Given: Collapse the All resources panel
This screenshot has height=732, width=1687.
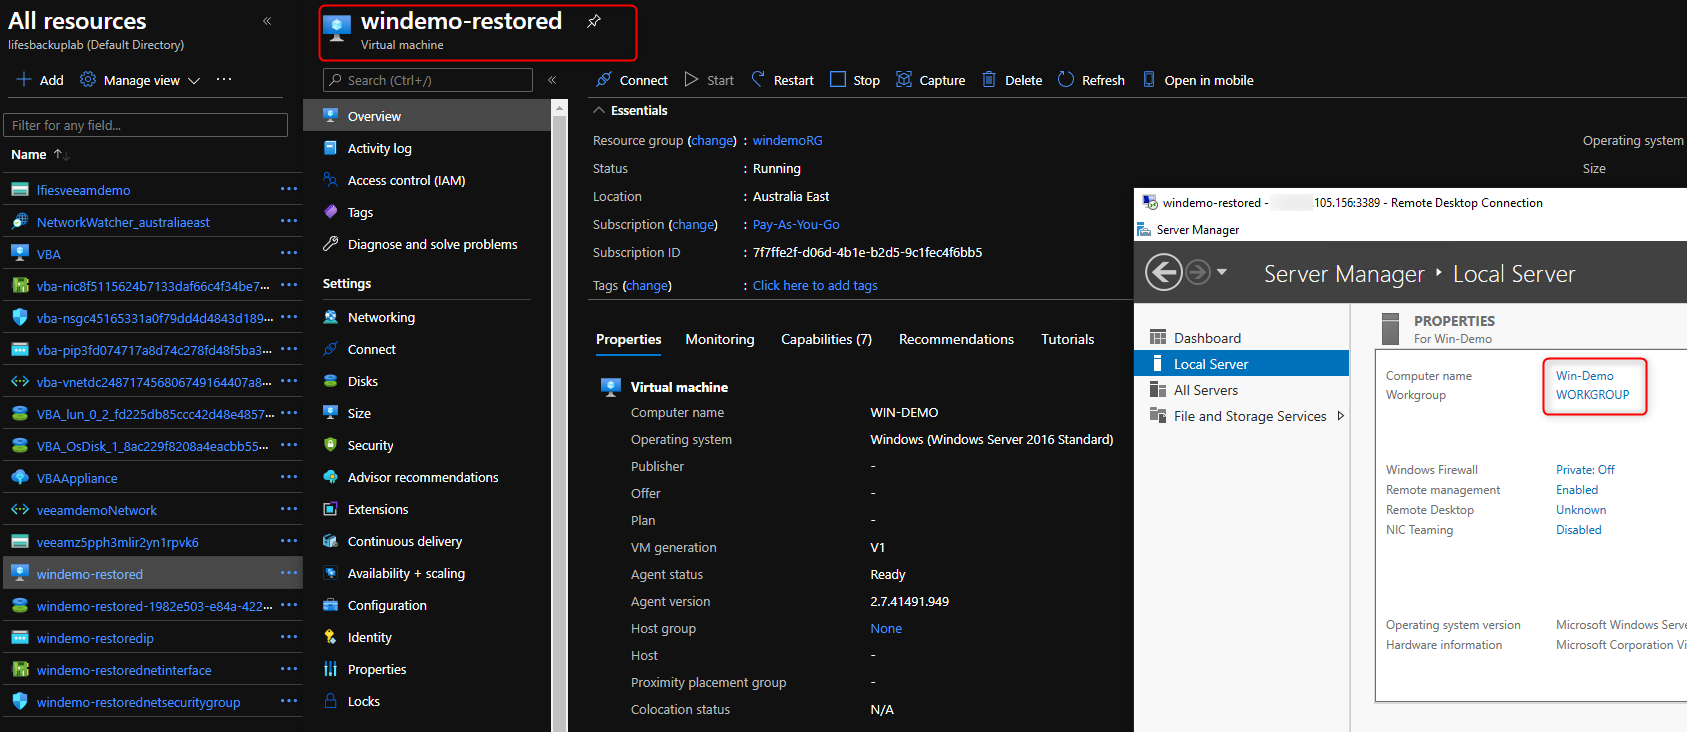Looking at the screenshot, I should [267, 21].
